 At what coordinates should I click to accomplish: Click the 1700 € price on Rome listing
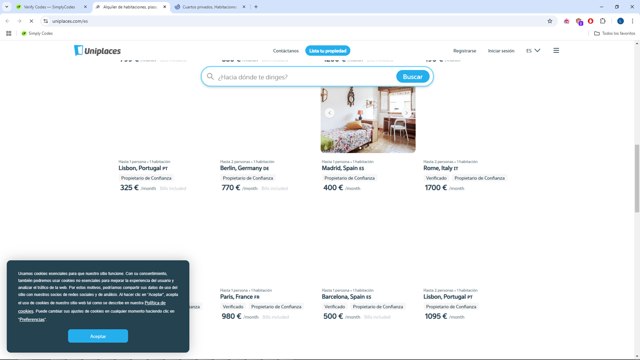pos(436,188)
